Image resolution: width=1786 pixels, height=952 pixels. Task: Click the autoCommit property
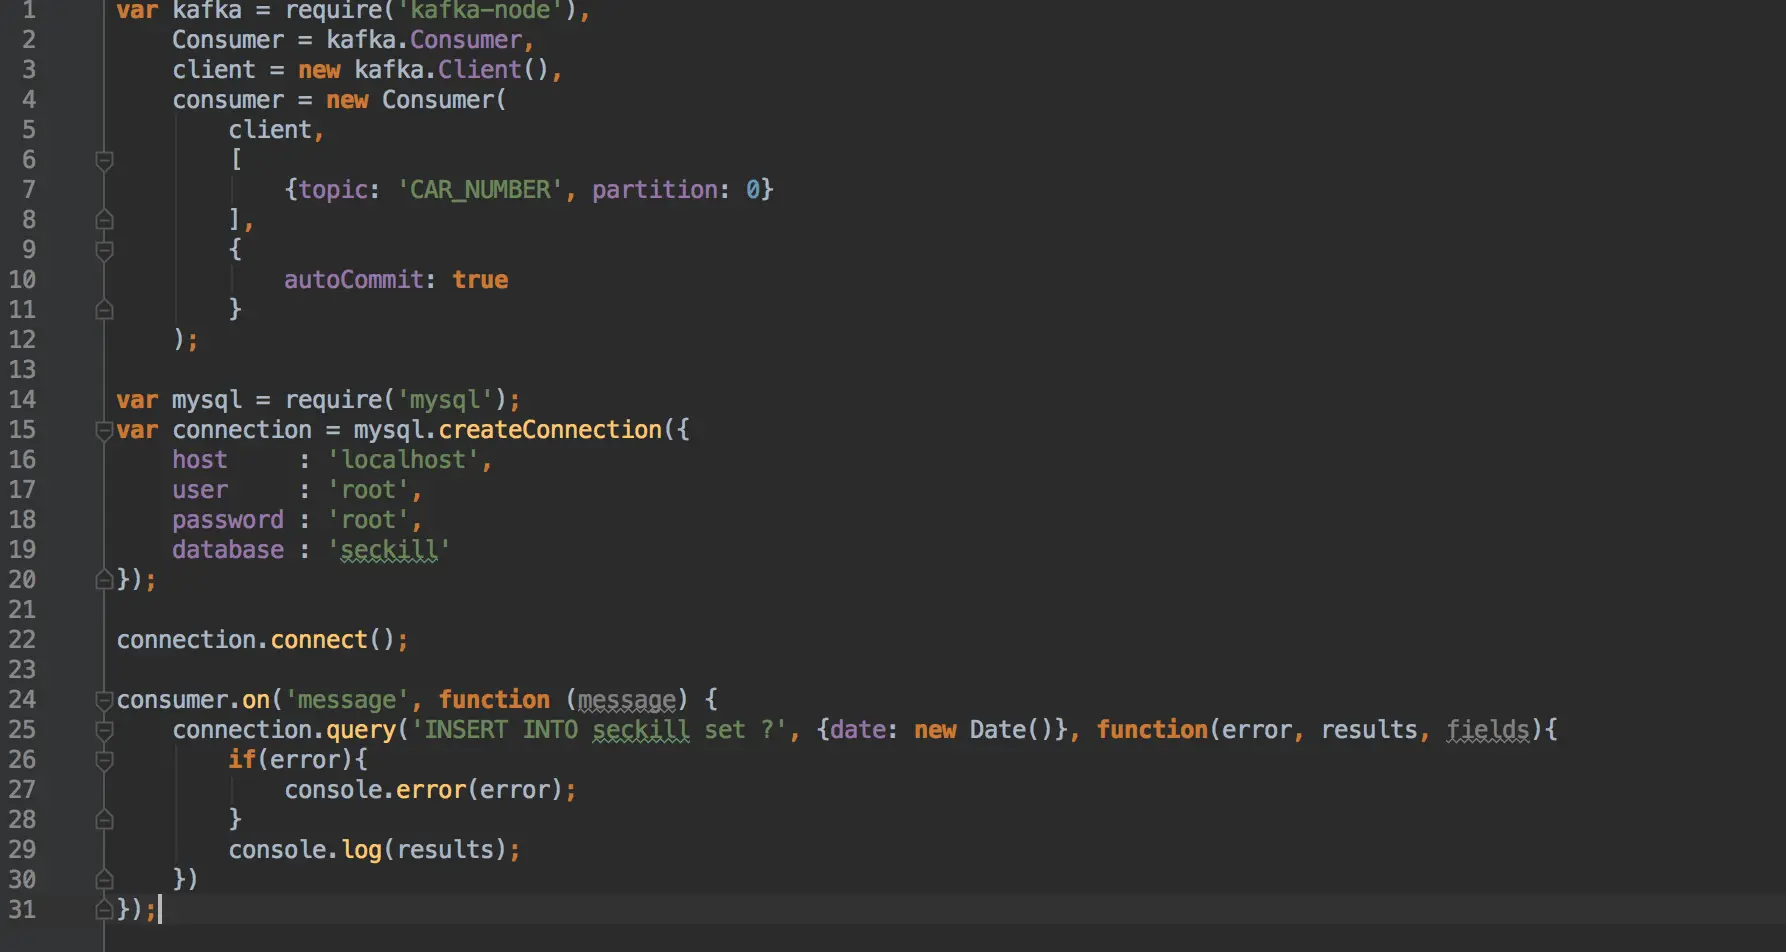tap(354, 280)
